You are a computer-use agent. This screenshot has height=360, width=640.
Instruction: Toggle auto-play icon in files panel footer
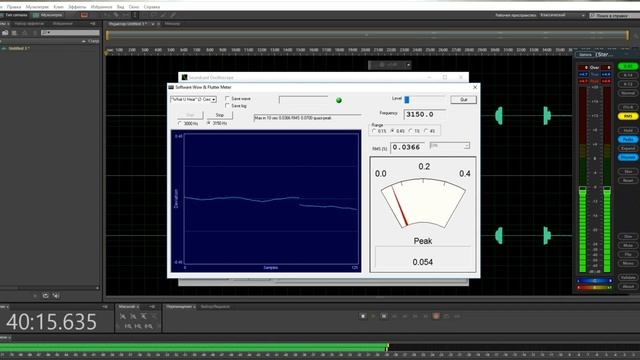coord(56,296)
